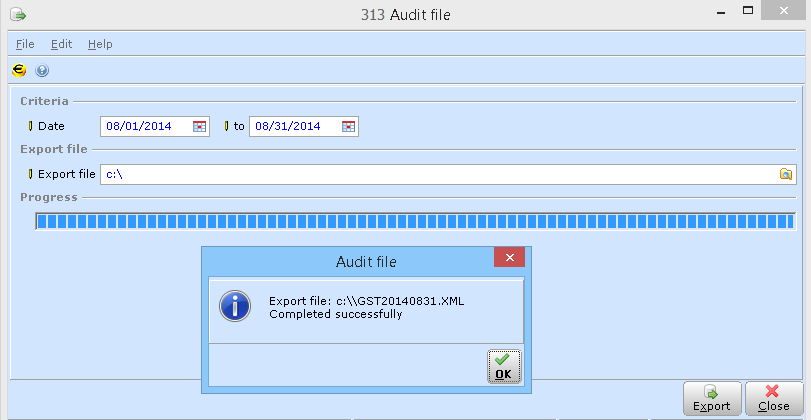Click the yellow Euro icon in the toolbar
The height and width of the screenshot is (420, 811).
coord(18,71)
